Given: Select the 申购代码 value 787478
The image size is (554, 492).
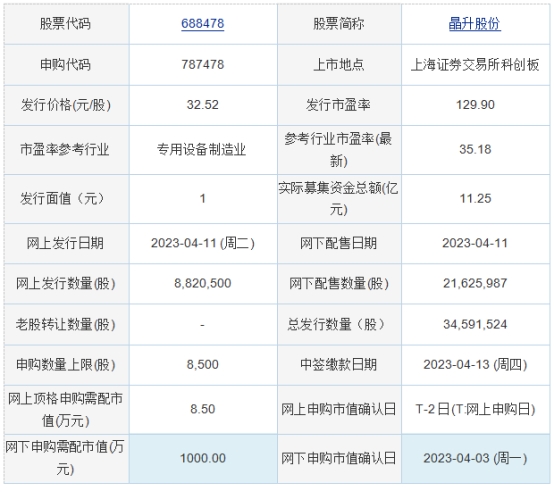Looking at the screenshot, I should (202, 65).
